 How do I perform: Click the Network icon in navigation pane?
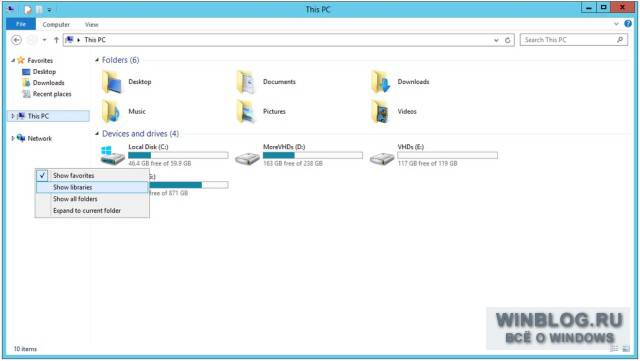tap(21, 138)
